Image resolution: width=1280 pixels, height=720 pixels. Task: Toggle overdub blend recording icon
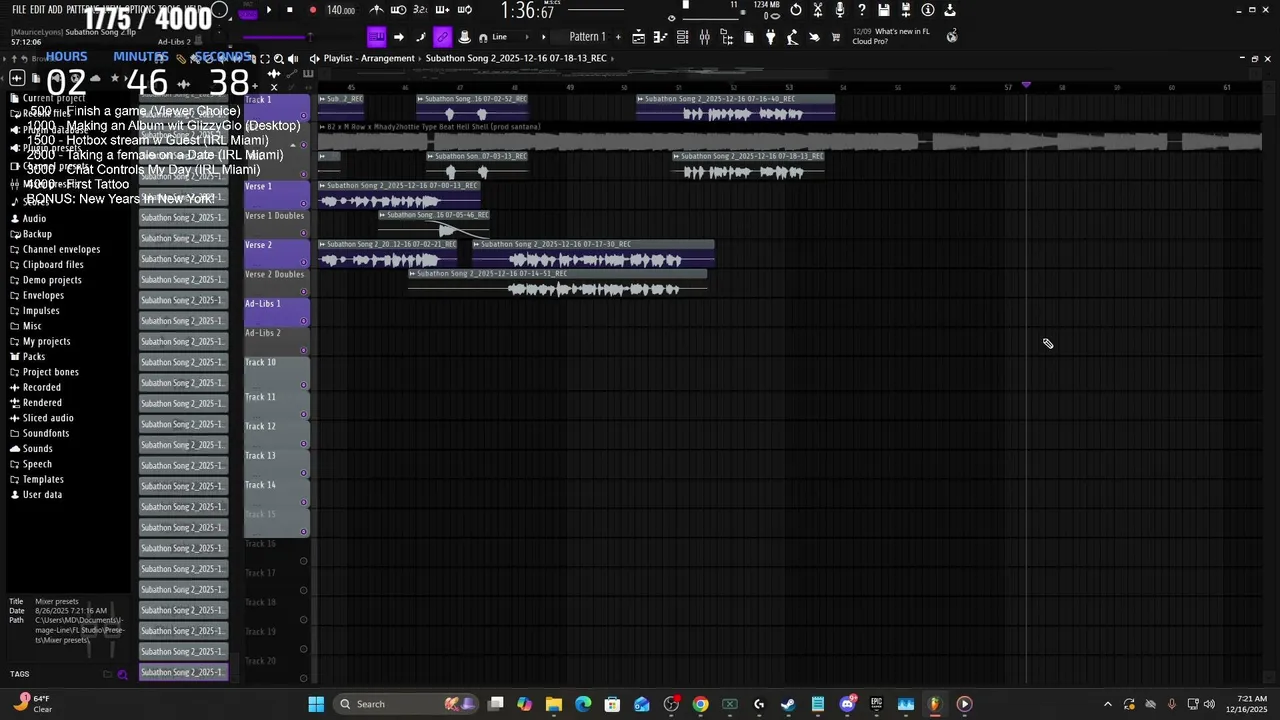click(x=442, y=10)
